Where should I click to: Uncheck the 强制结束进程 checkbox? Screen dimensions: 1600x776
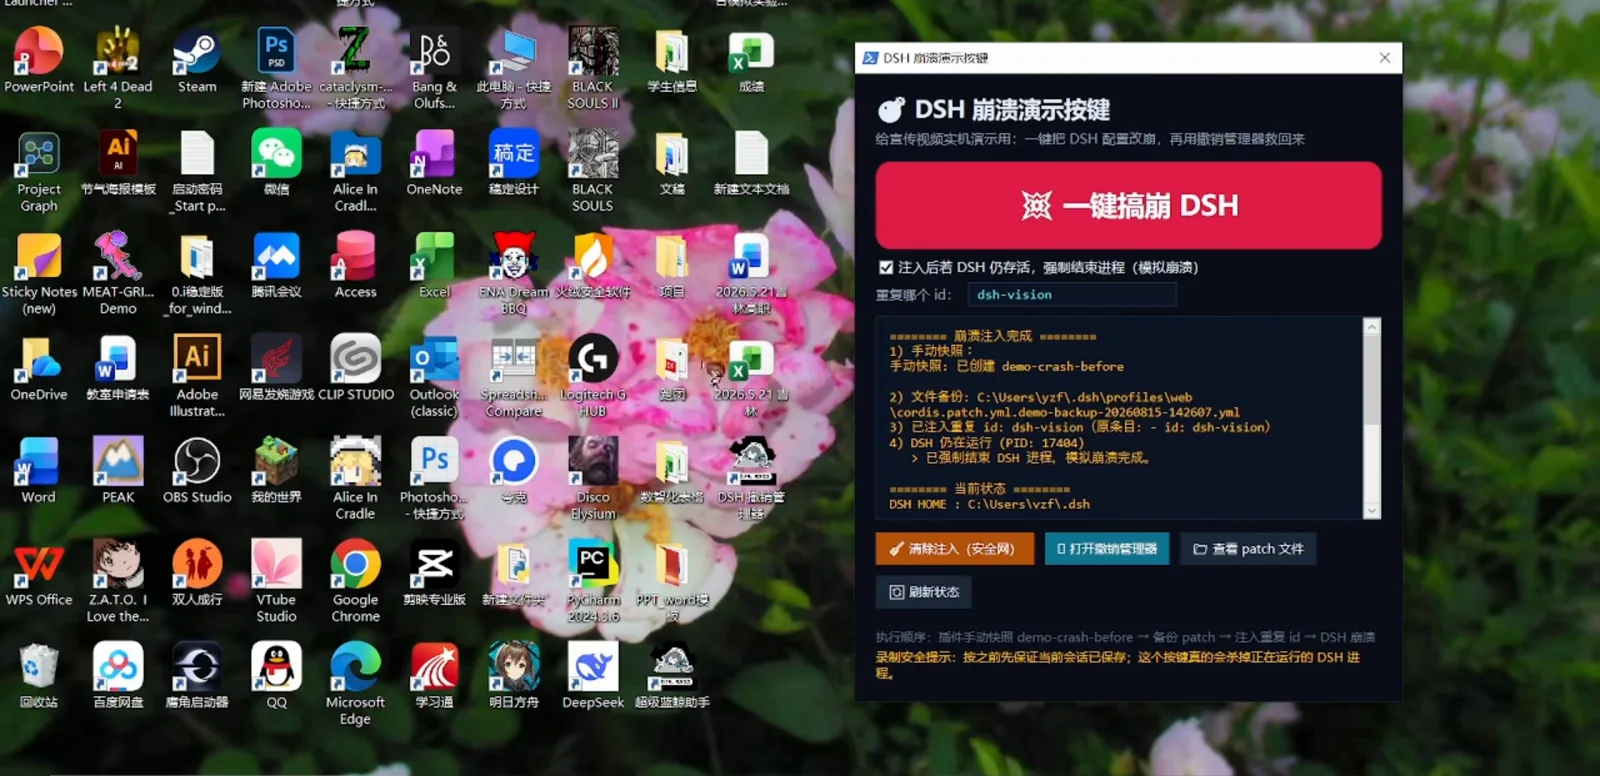[886, 268]
